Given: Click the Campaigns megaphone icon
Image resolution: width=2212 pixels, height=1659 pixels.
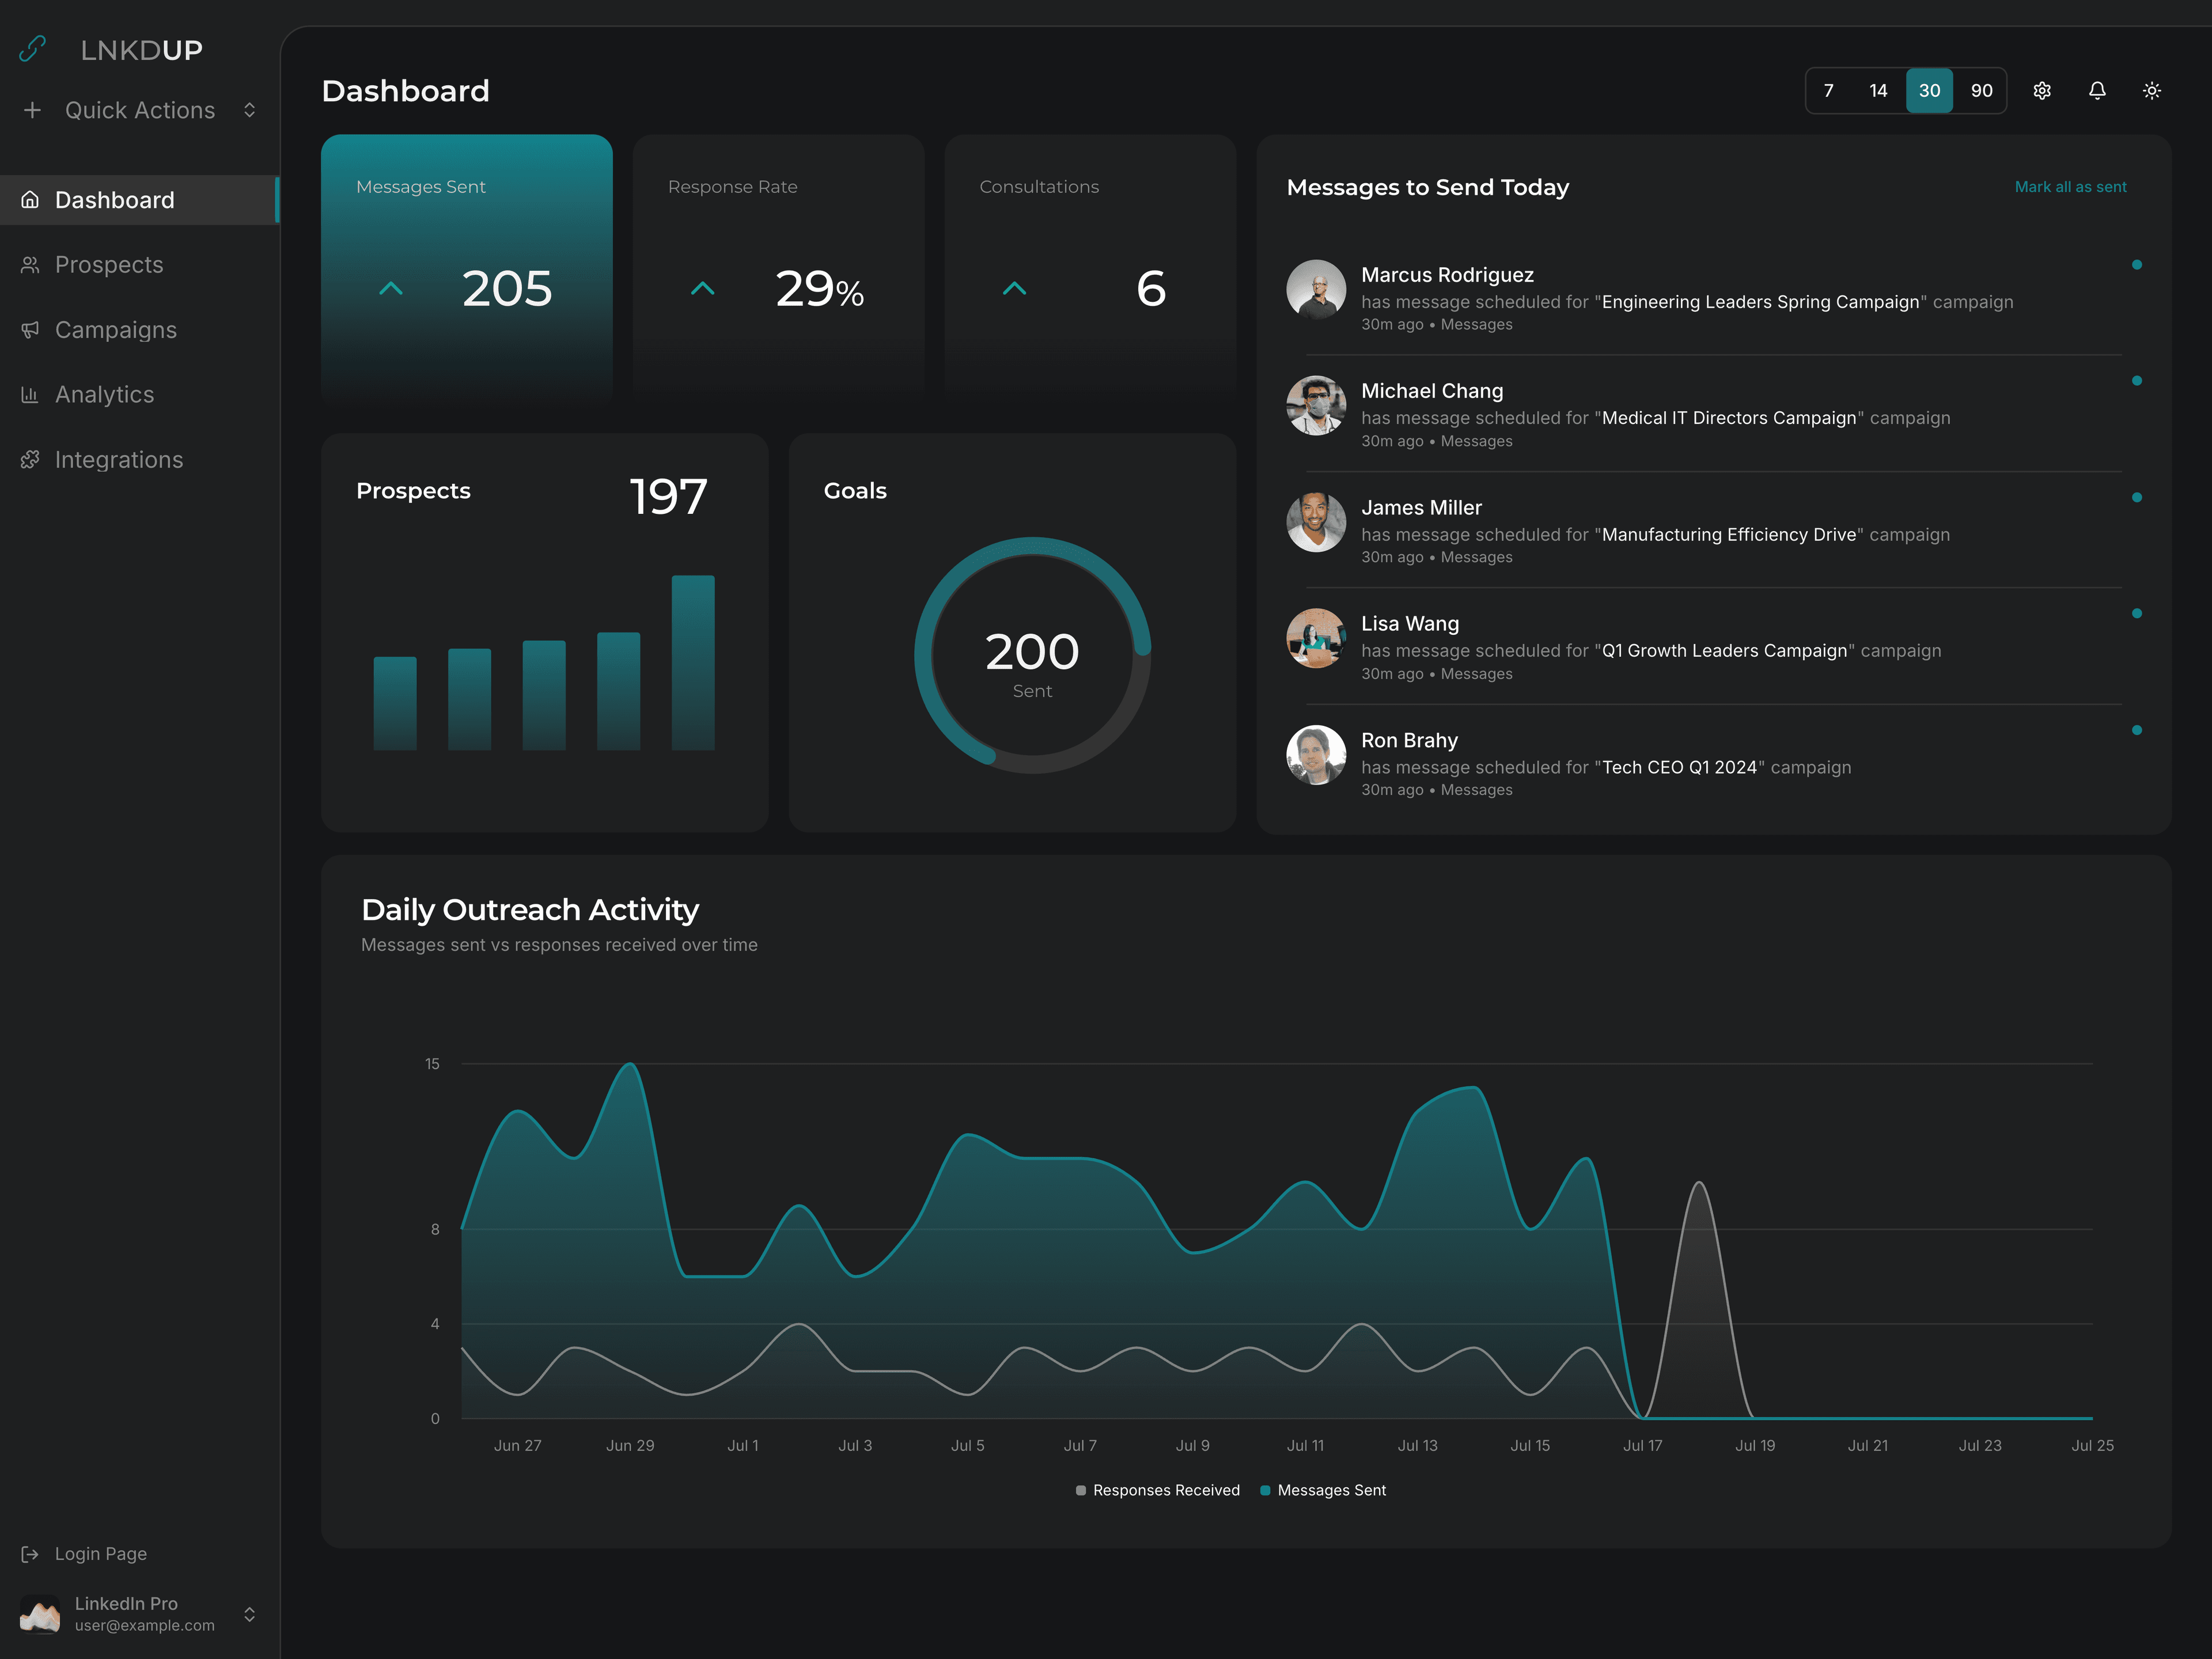Looking at the screenshot, I should 30,330.
